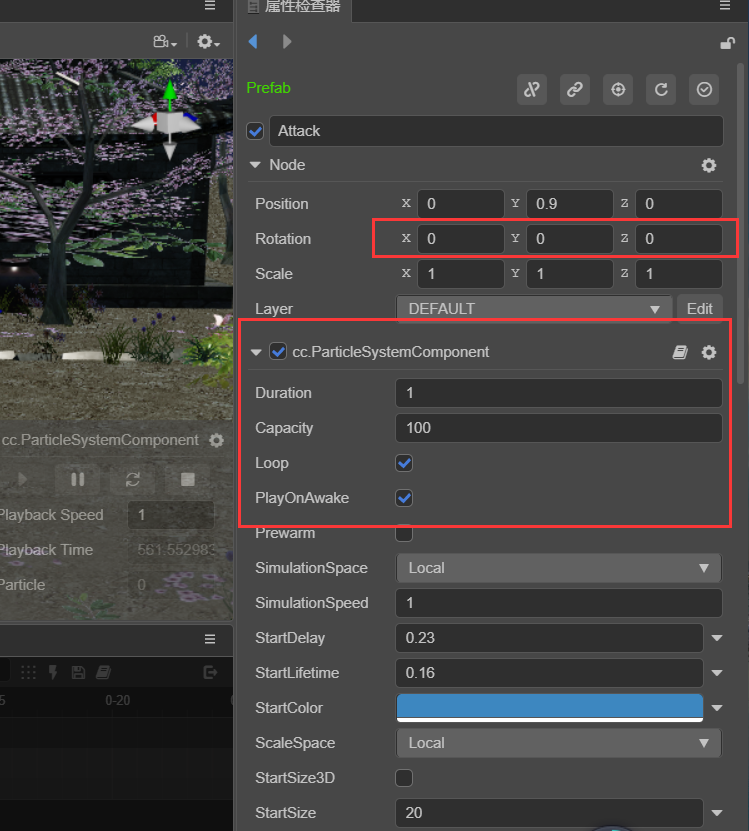Open the Layer DEFAULT dropdown

tap(534, 309)
